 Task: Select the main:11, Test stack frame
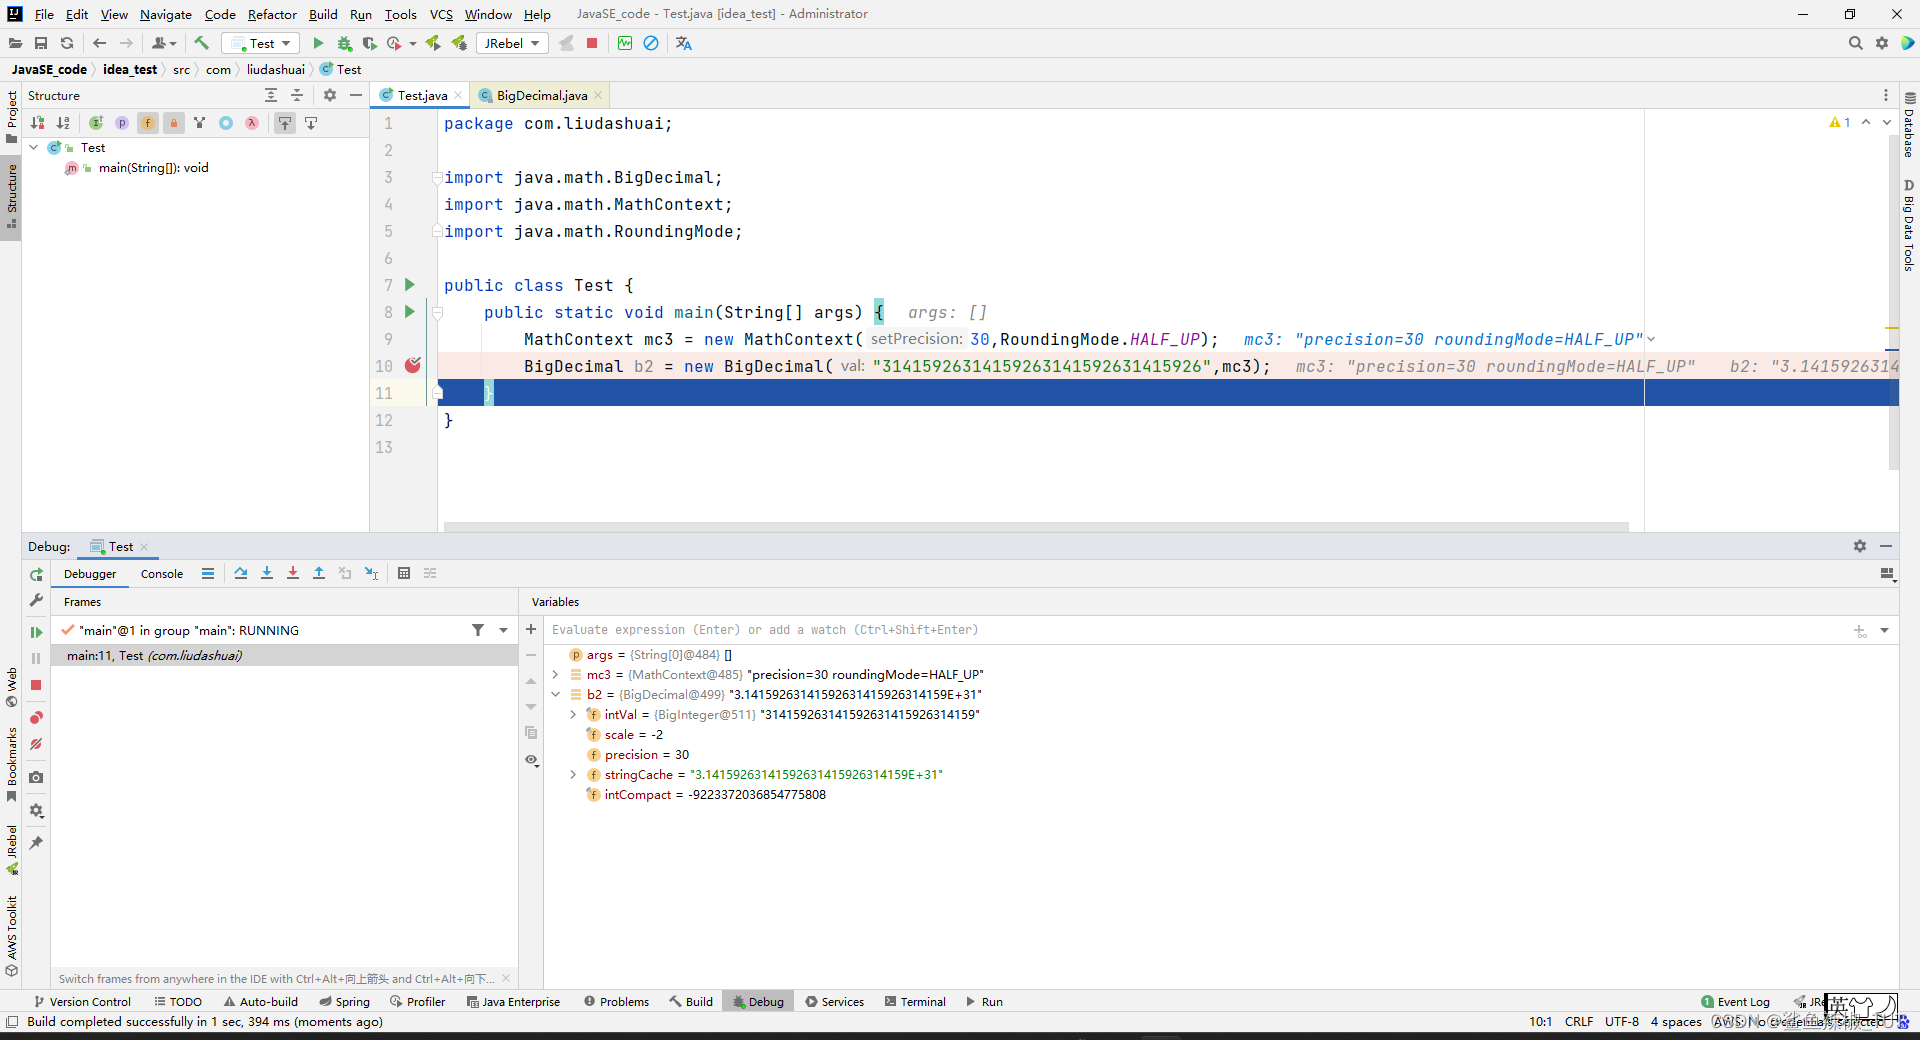[x=284, y=656]
